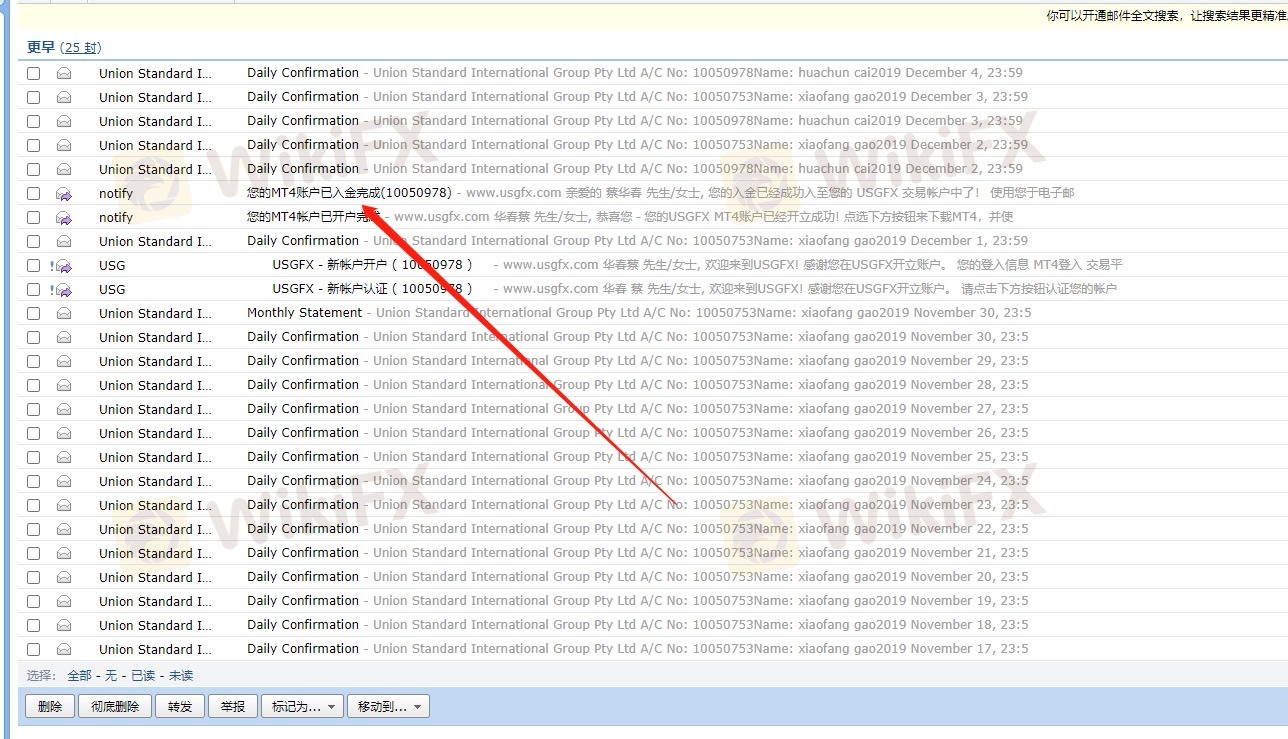
Task: Click the envelope icon on the December 1 Daily Confirmation email
Action: 64,241
